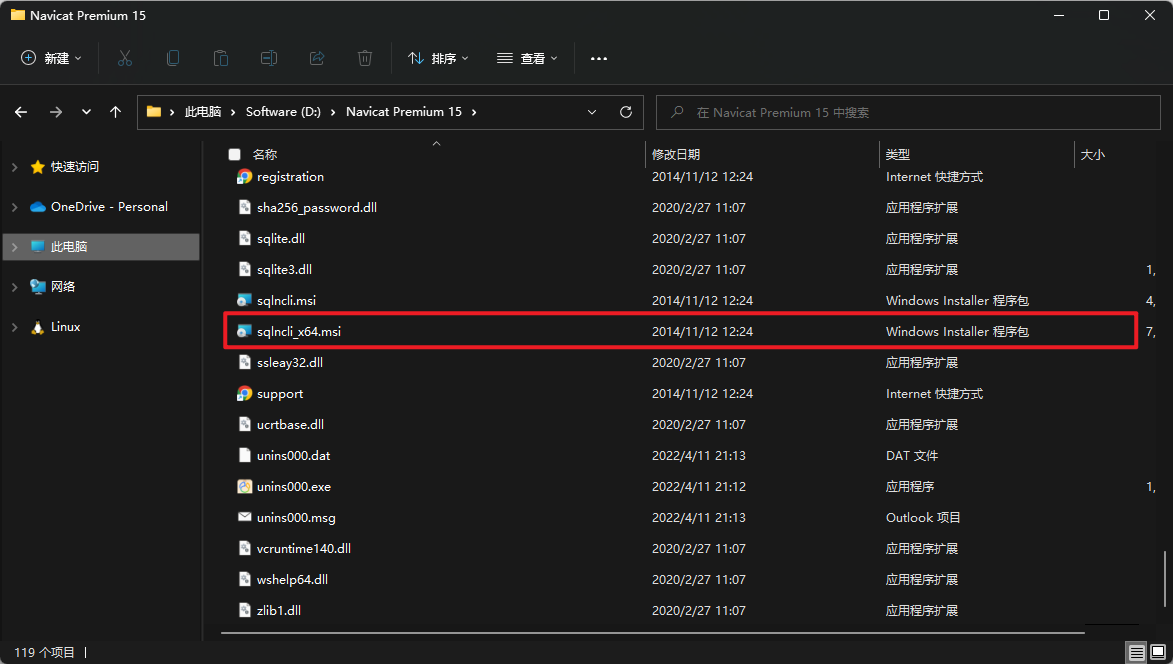
Task: Click the unins000.exe application icon
Action: tap(245, 486)
